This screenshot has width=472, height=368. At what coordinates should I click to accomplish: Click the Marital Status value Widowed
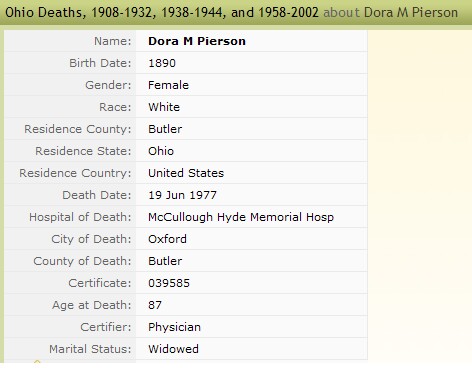[x=173, y=349]
